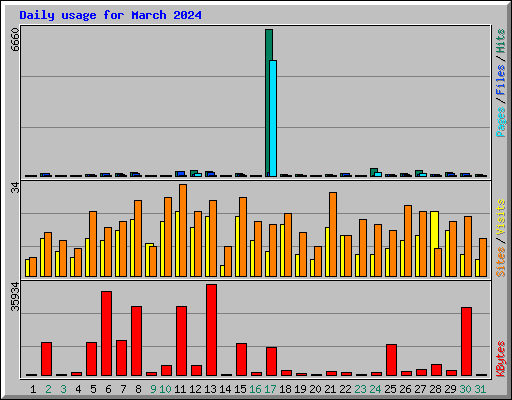Click the red KBytes bar for day 17
This screenshot has width=512, height=400.
coord(271,361)
